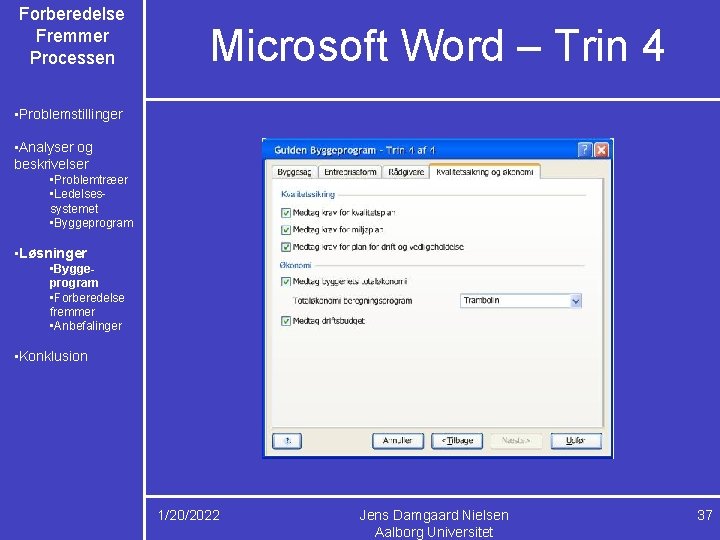The width and height of the screenshot is (720, 540).
Task: Toggle Medtag krav for miljøplan checkbox
Action: tap(286, 230)
